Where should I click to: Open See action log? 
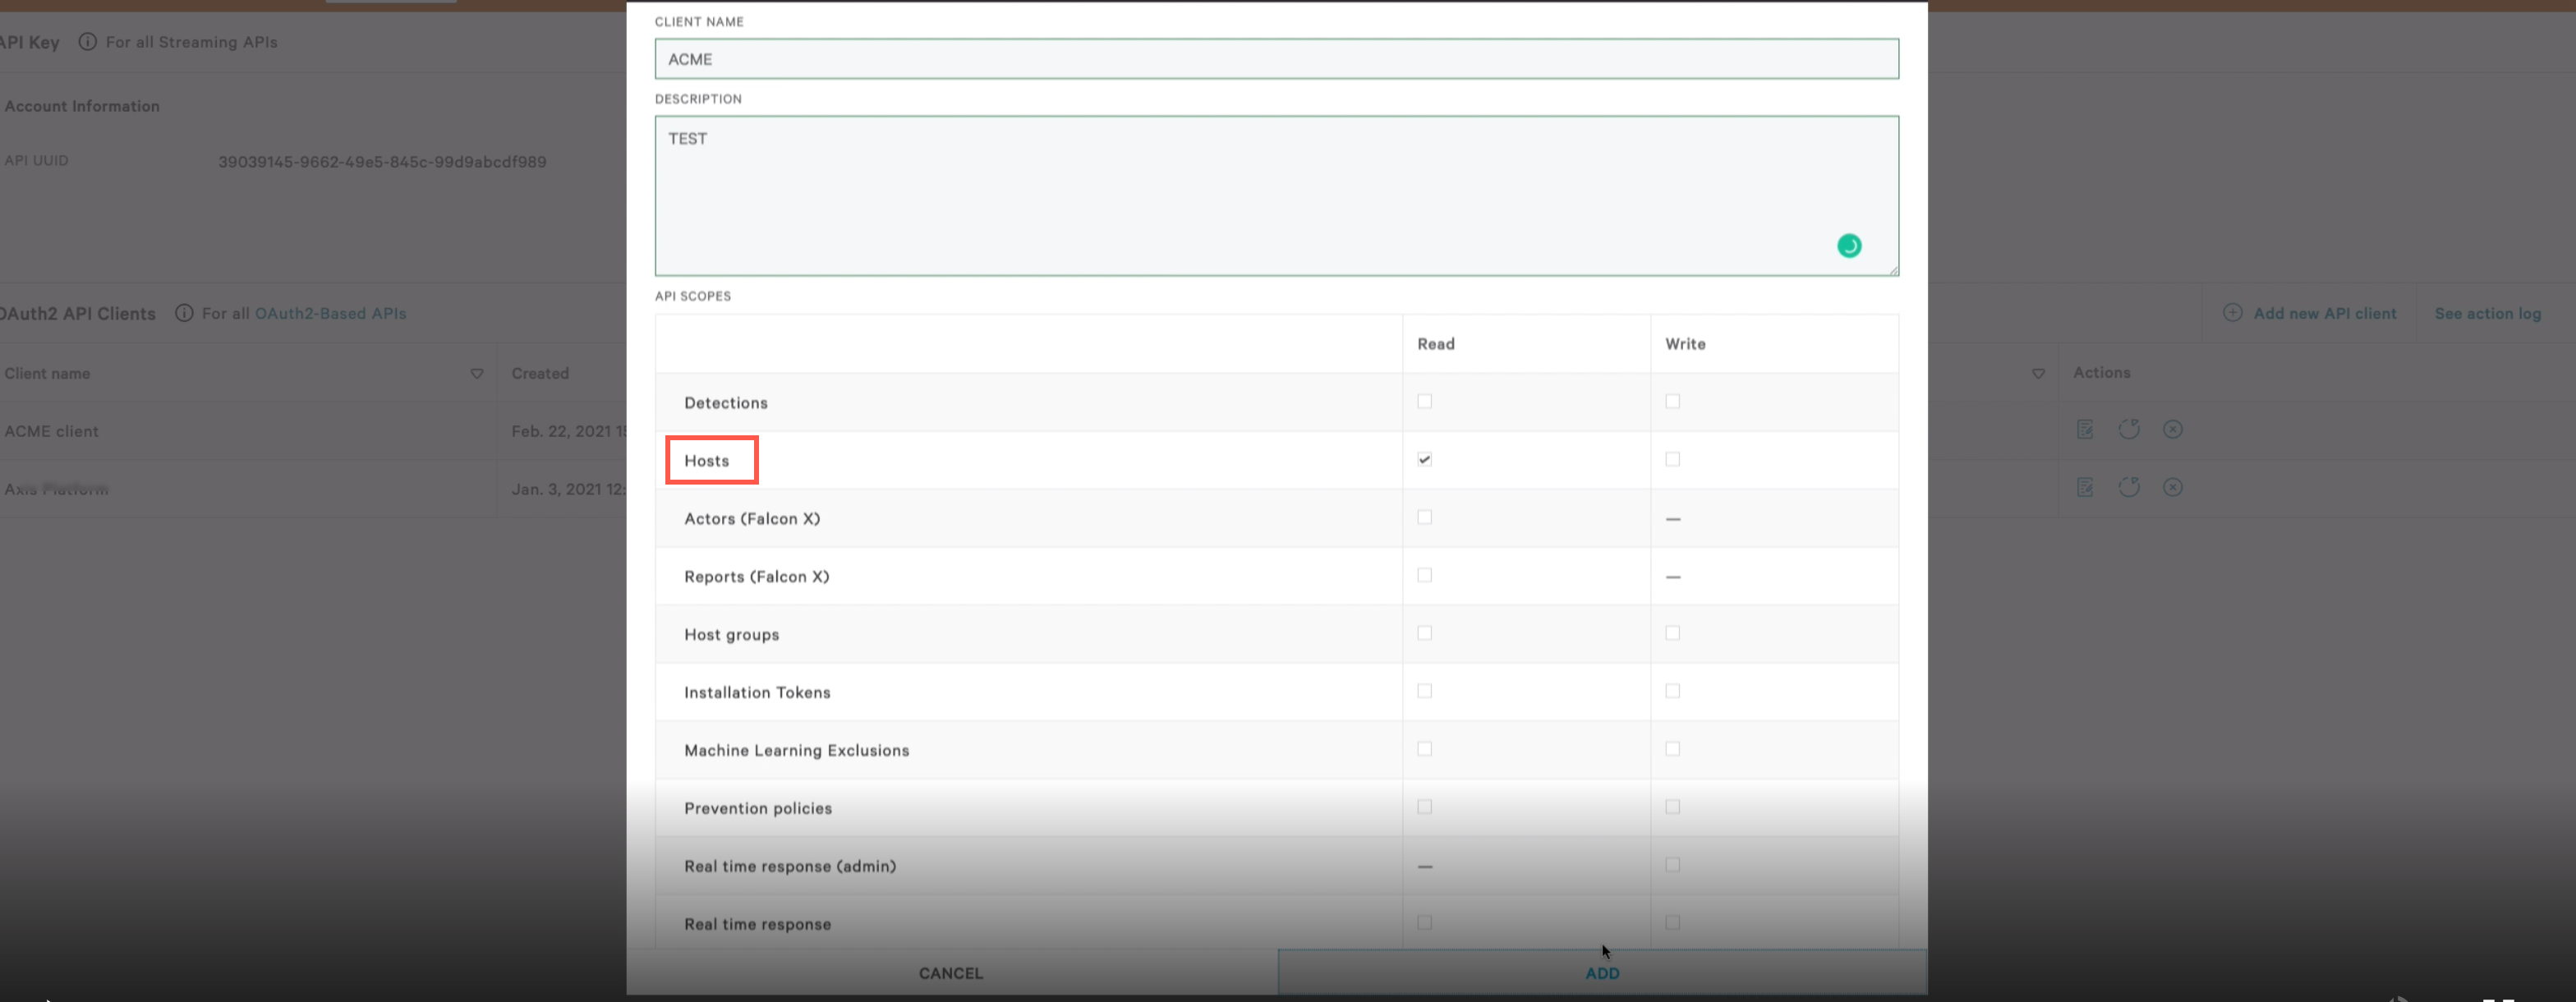coord(2487,314)
